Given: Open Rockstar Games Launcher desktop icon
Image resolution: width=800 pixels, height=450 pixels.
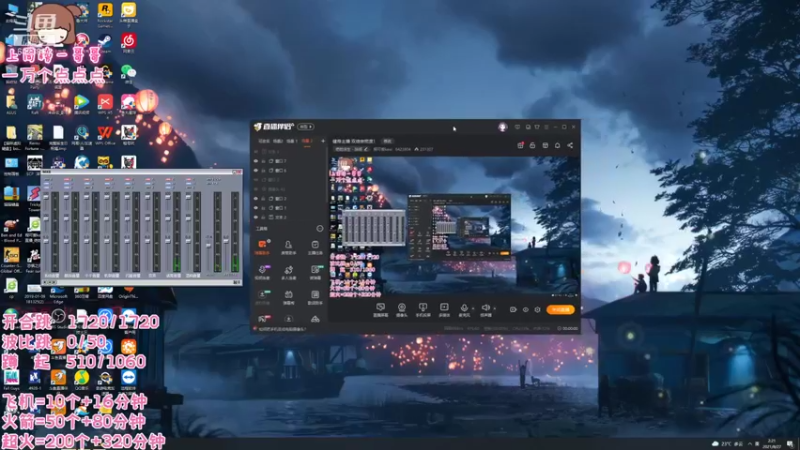Looking at the screenshot, I should tap(105, 14).
